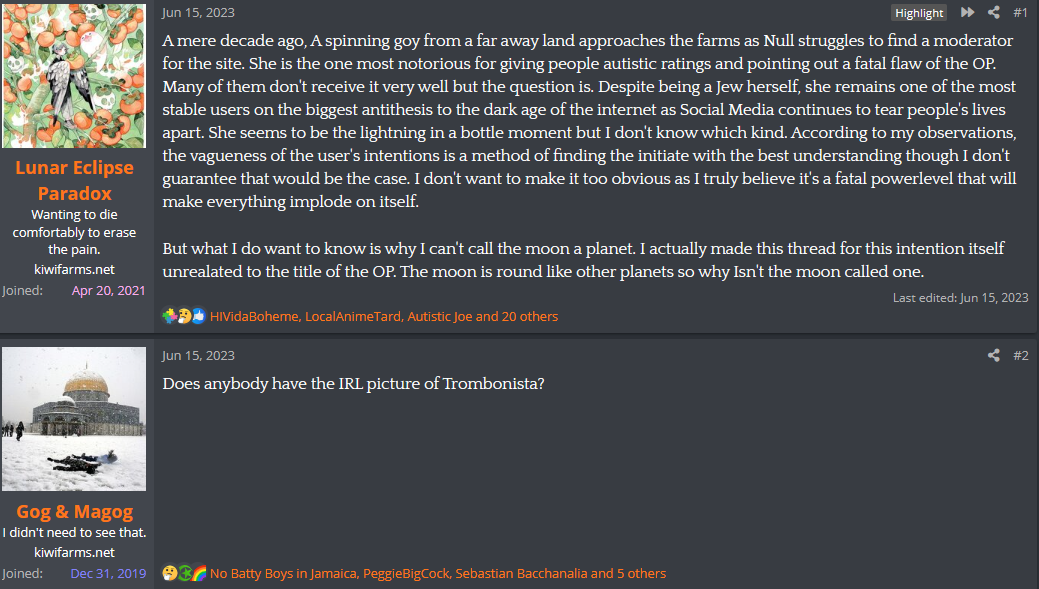Click Gog & Magog's snowy dome avatar
This screenshot has width=1039, height=589.
74,419
